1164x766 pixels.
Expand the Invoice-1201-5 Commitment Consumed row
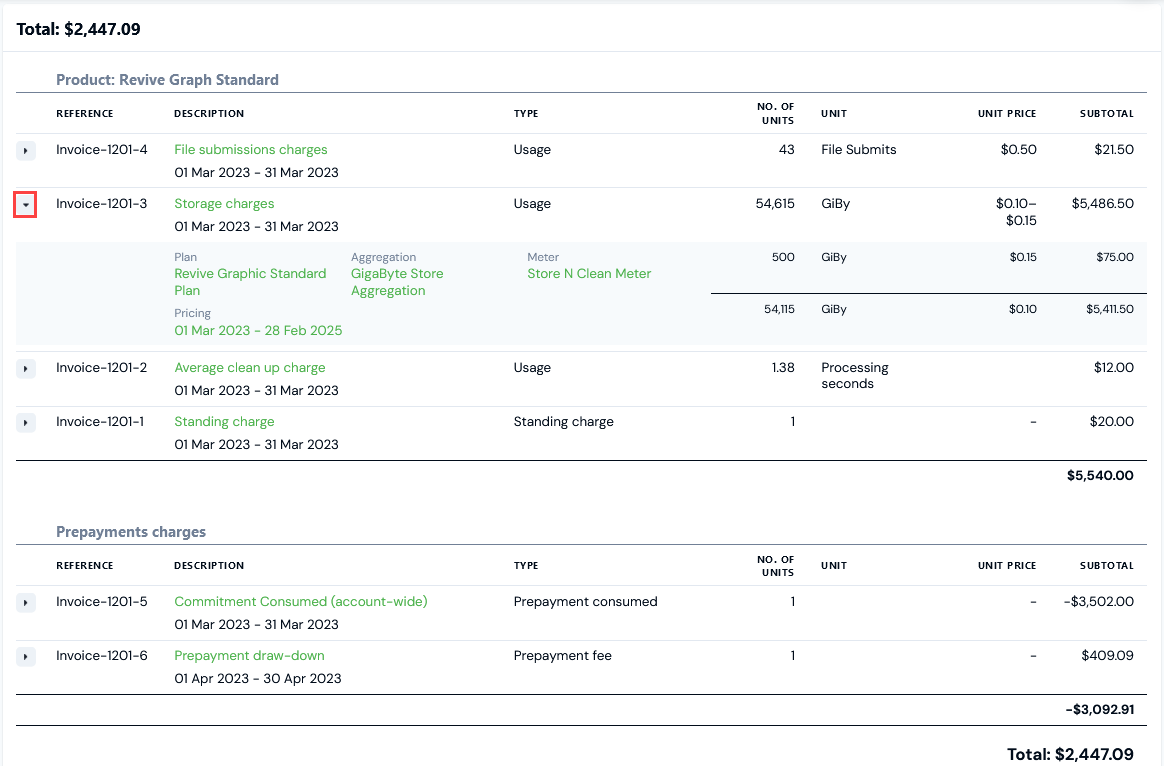click(26, 603)
